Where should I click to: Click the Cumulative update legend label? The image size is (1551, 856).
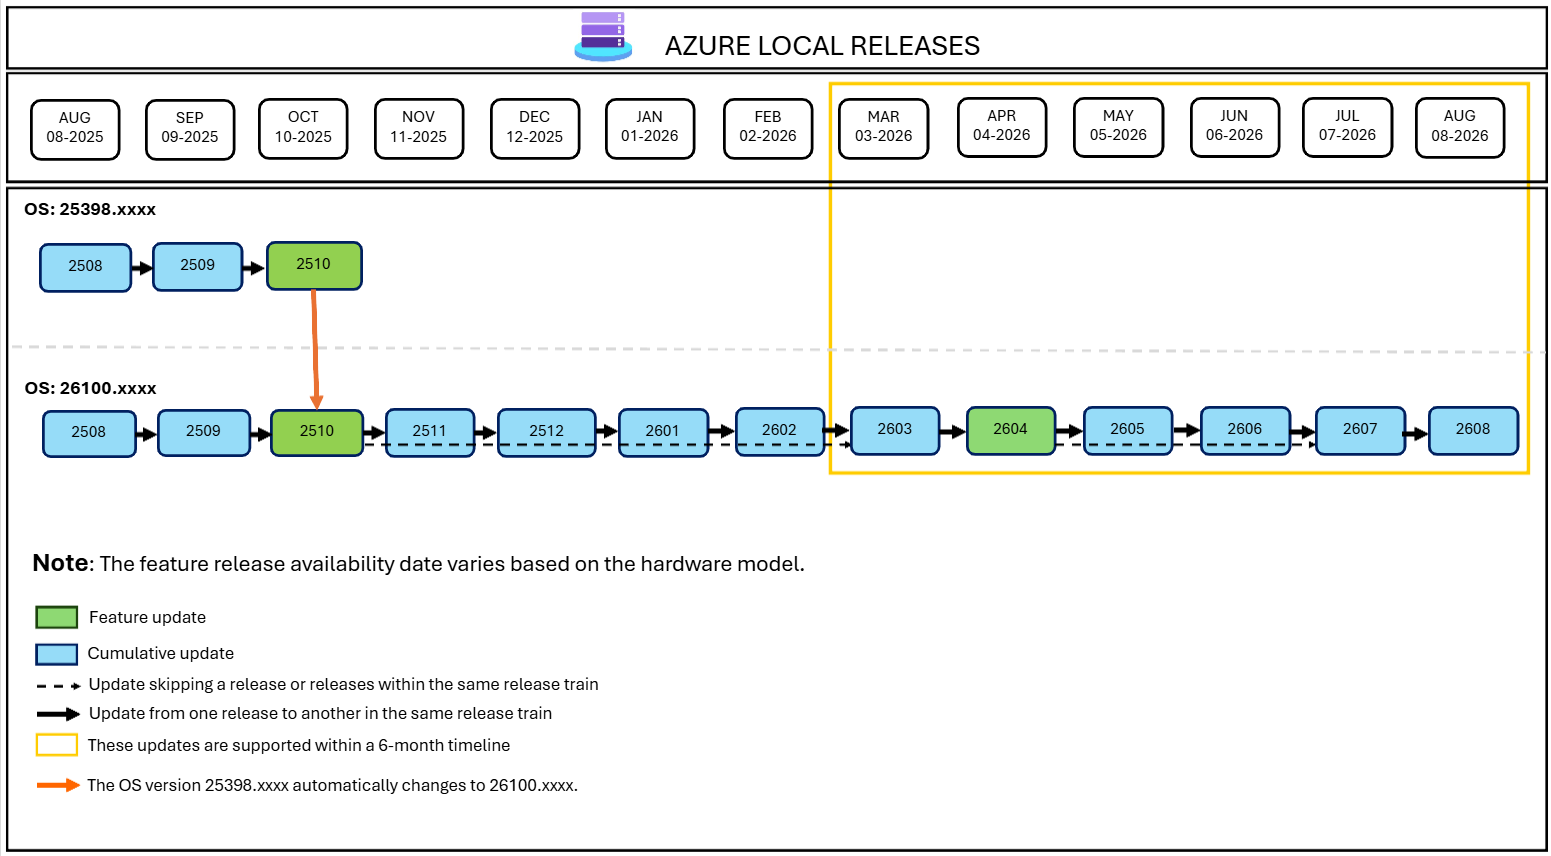[x=161, y=653]
